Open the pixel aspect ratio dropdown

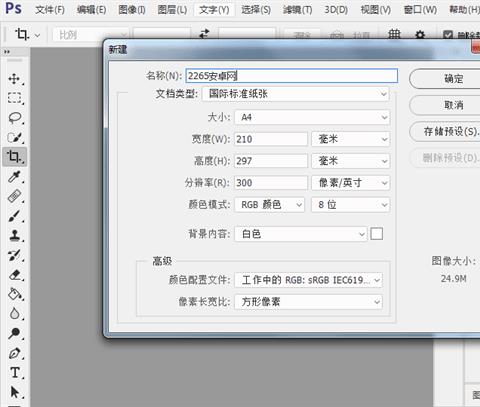point(308,302)
